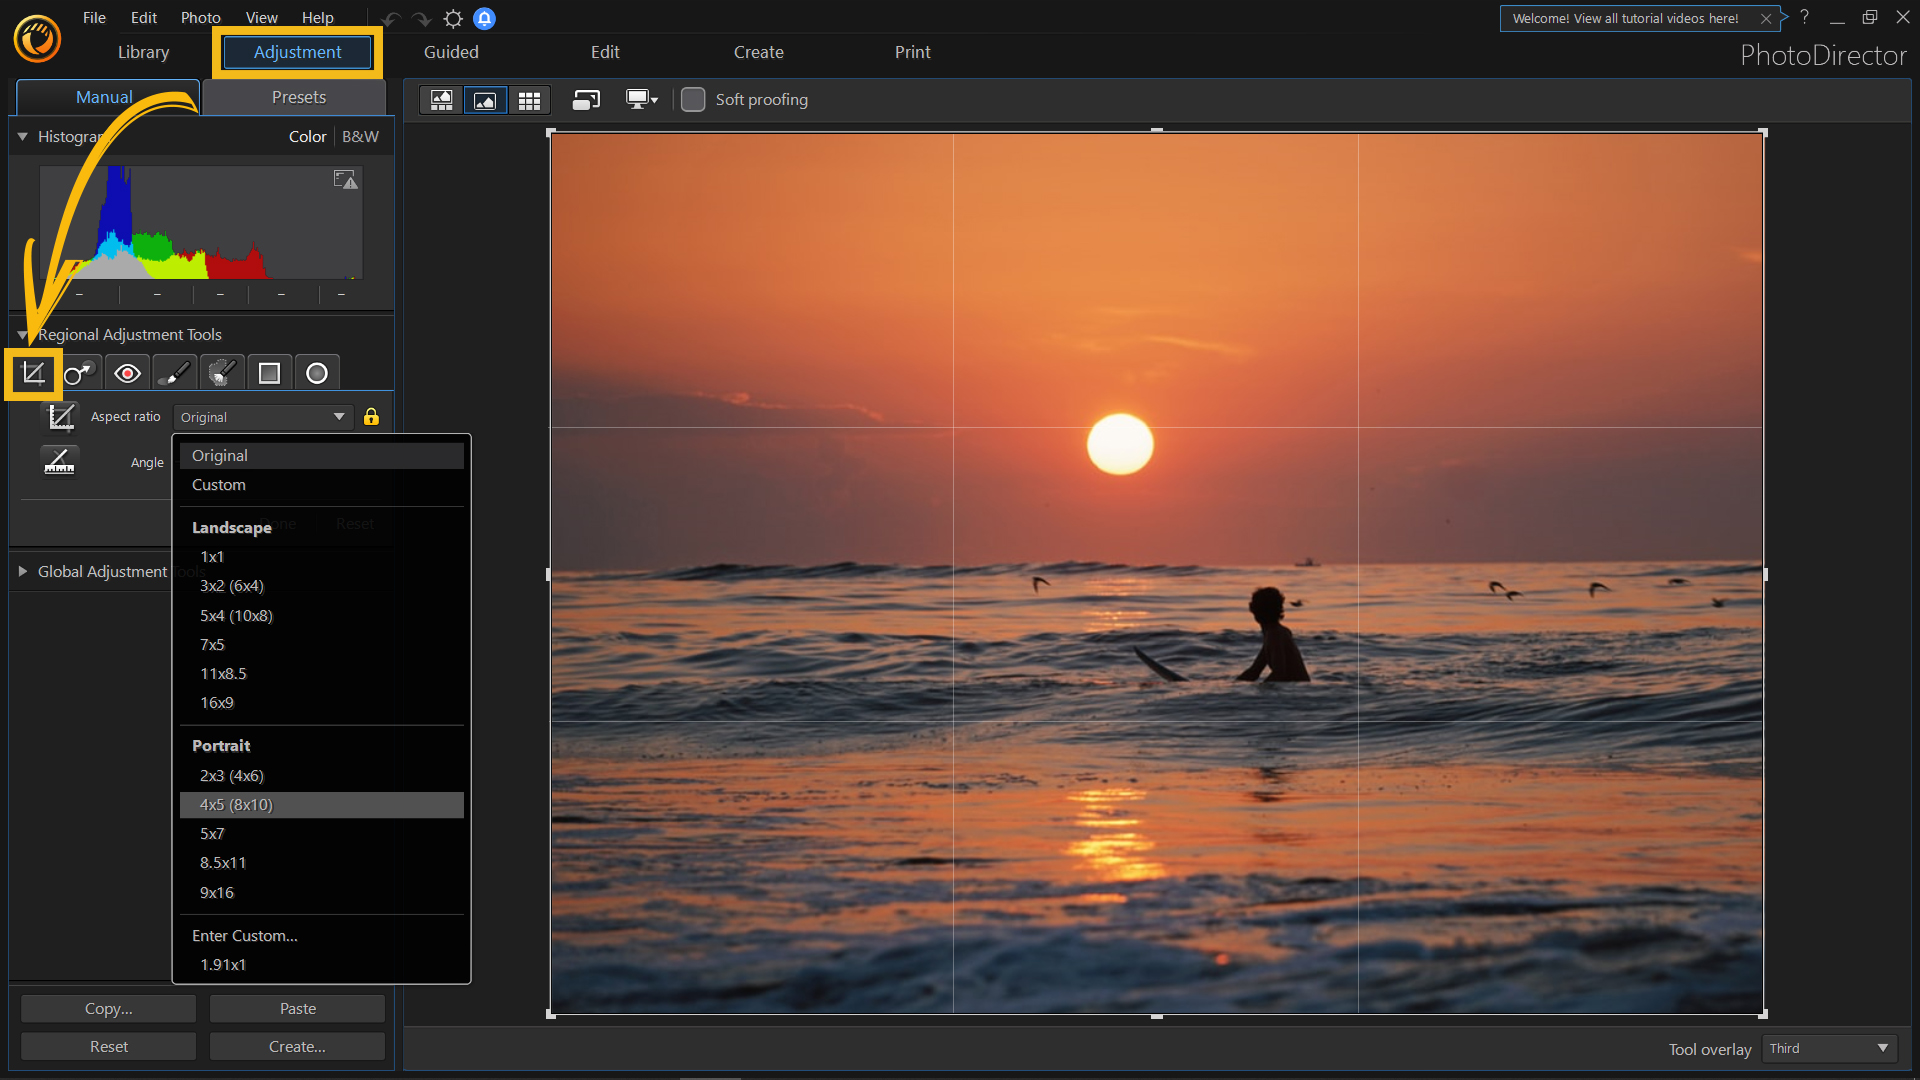Open preferences gear icon
1920x1080 pixels.
point(453,19)
